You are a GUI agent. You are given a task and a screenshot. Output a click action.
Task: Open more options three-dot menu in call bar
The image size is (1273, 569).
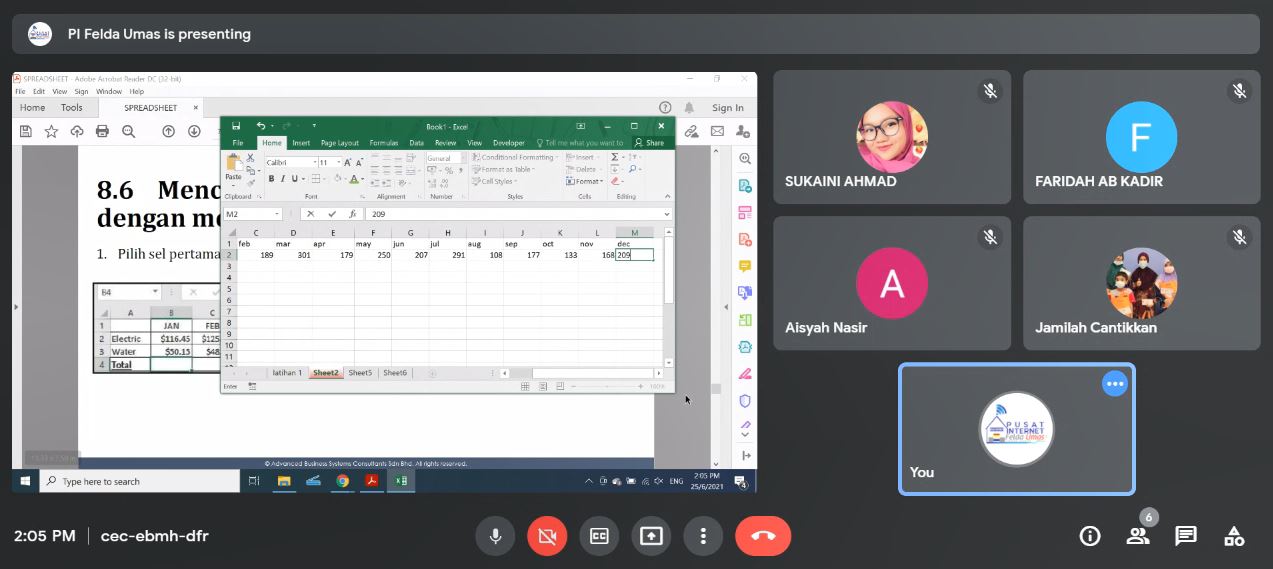703,536
